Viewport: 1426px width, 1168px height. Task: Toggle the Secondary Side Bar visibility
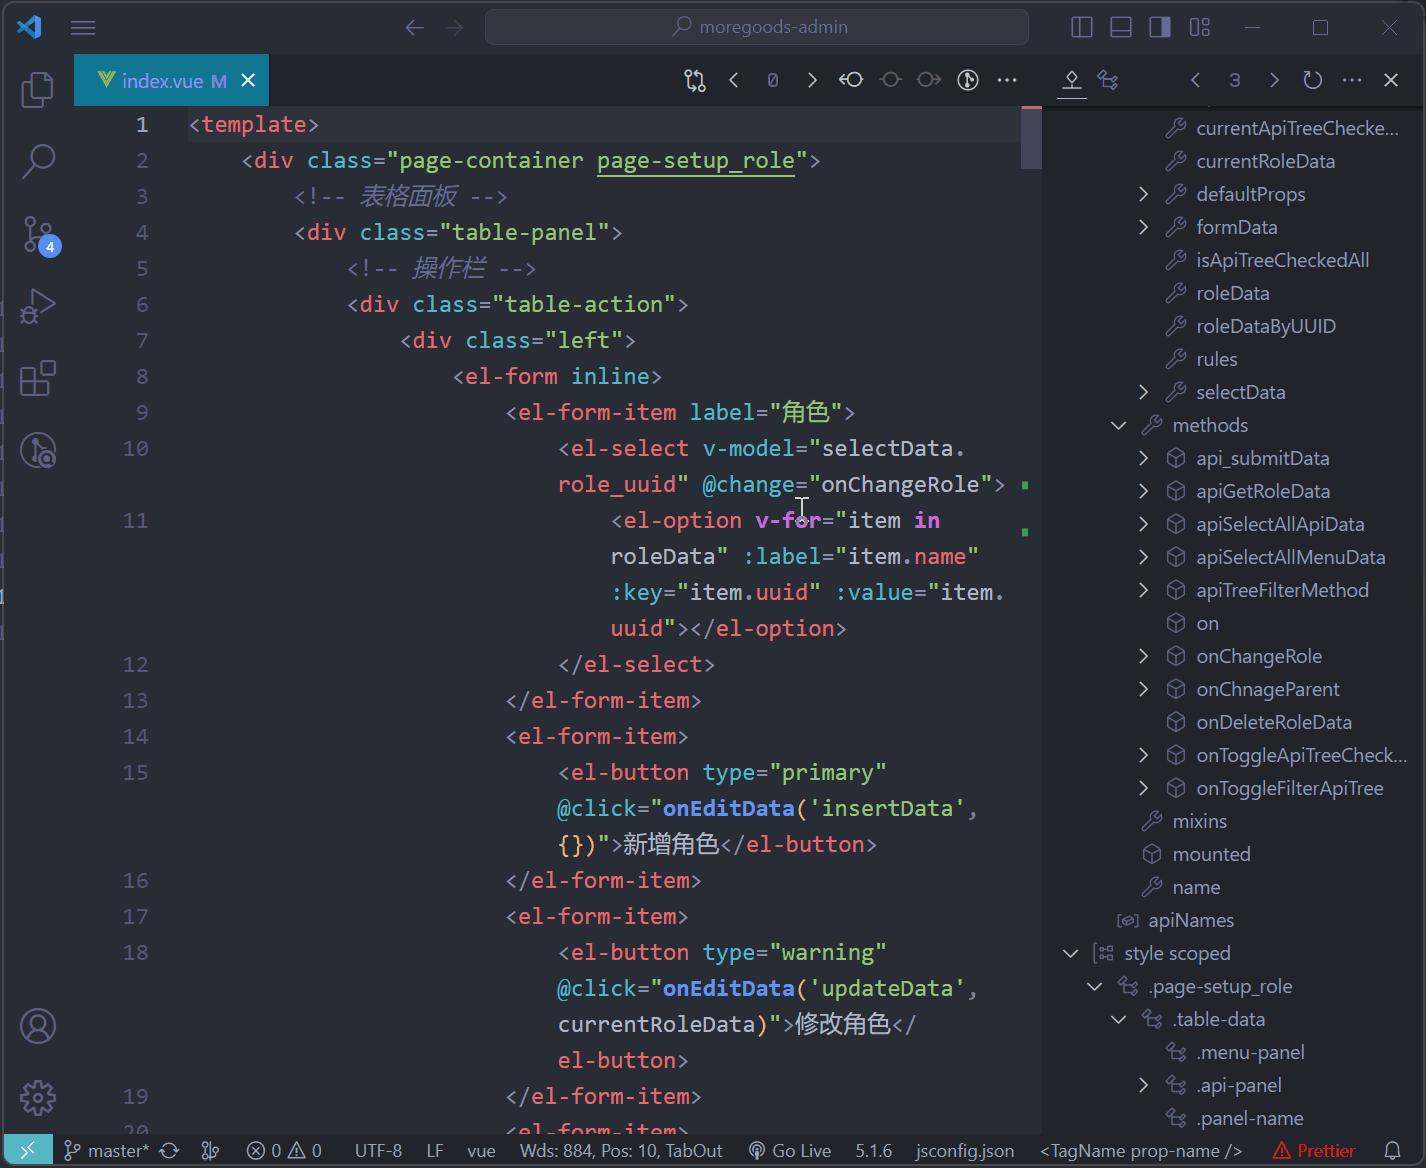(1159, 27)
